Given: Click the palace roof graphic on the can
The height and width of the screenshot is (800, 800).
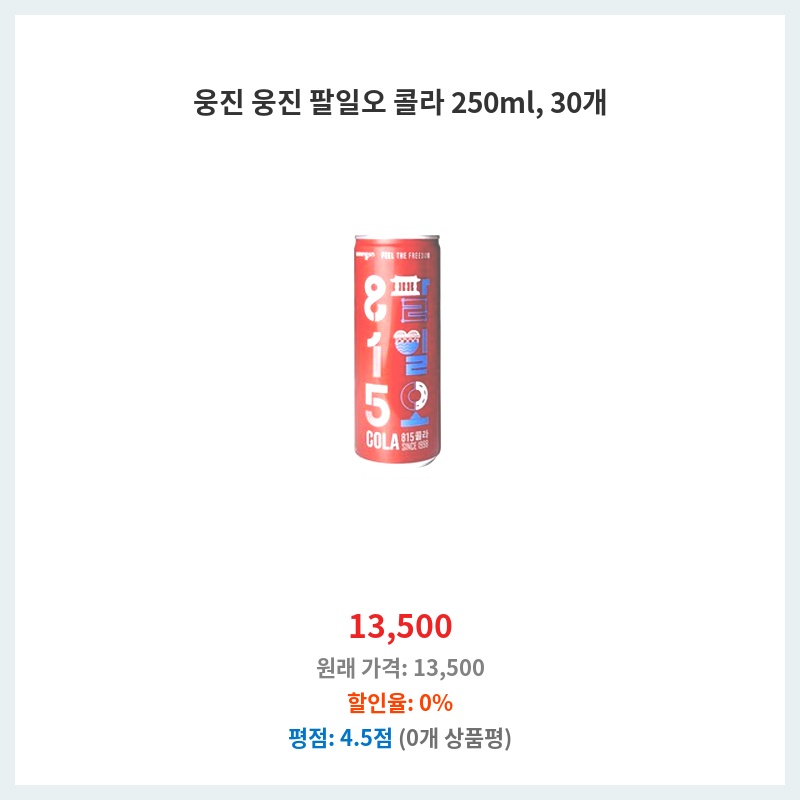Looking at the screenshot, I should pyautogui.click(x=406, y=286).
